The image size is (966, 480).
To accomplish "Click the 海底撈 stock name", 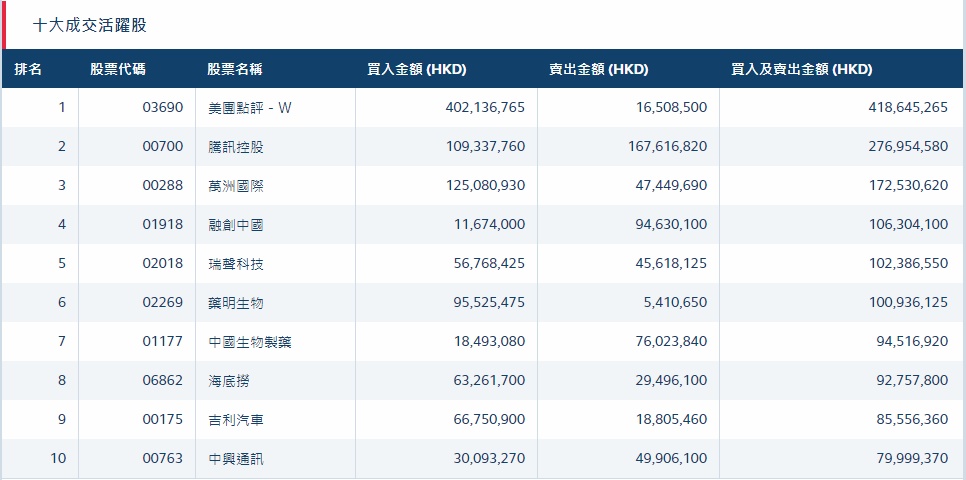I will [x=229, y=381].
